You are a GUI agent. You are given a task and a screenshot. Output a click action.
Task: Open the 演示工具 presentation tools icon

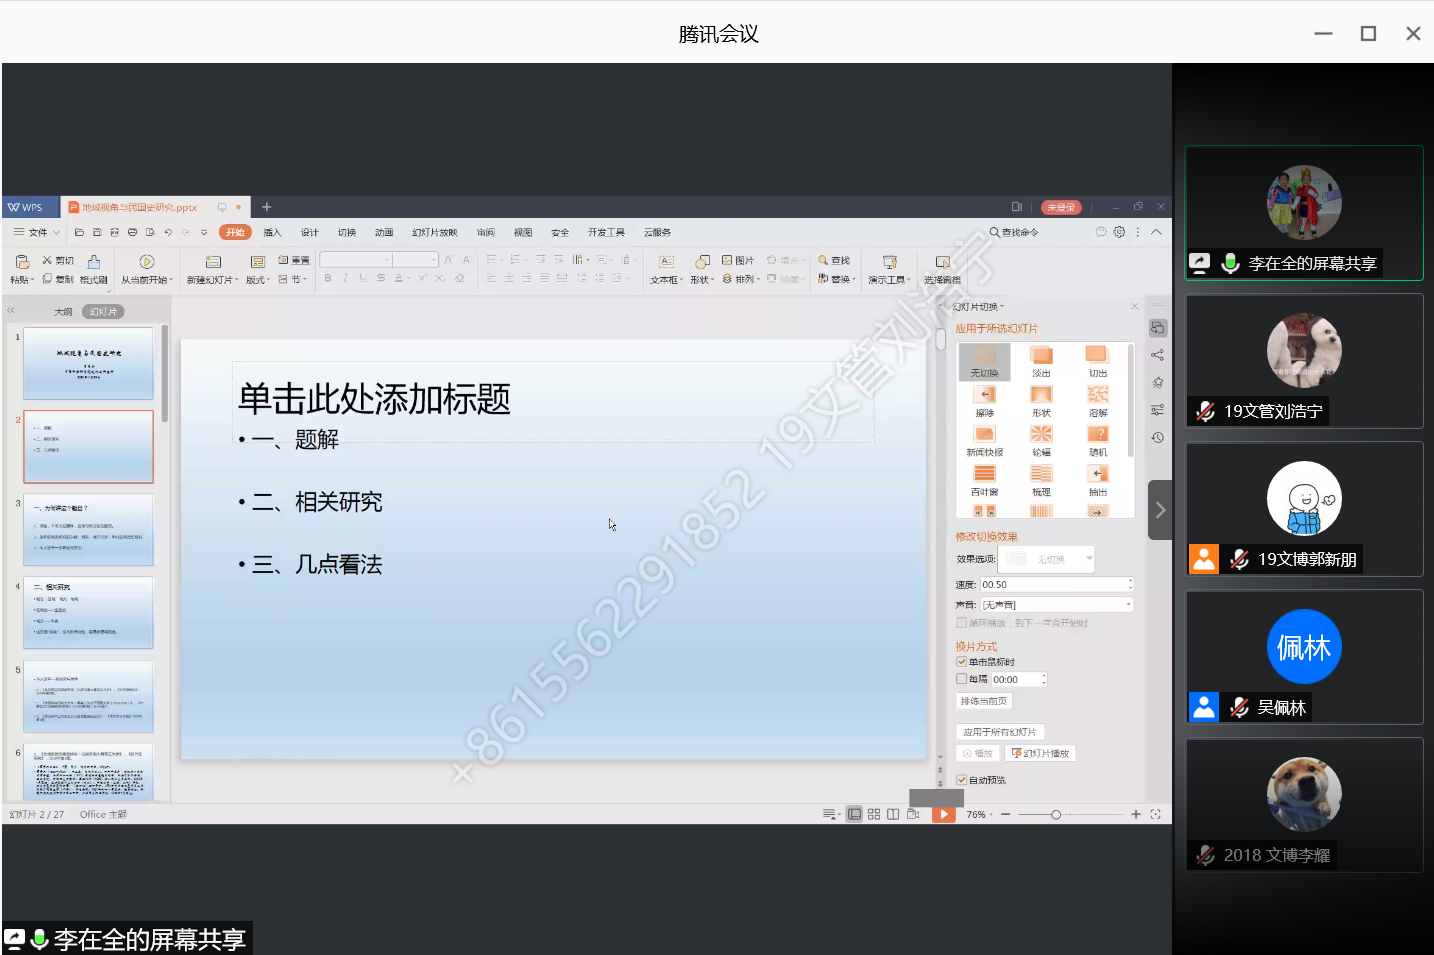(x=889, y=262)
